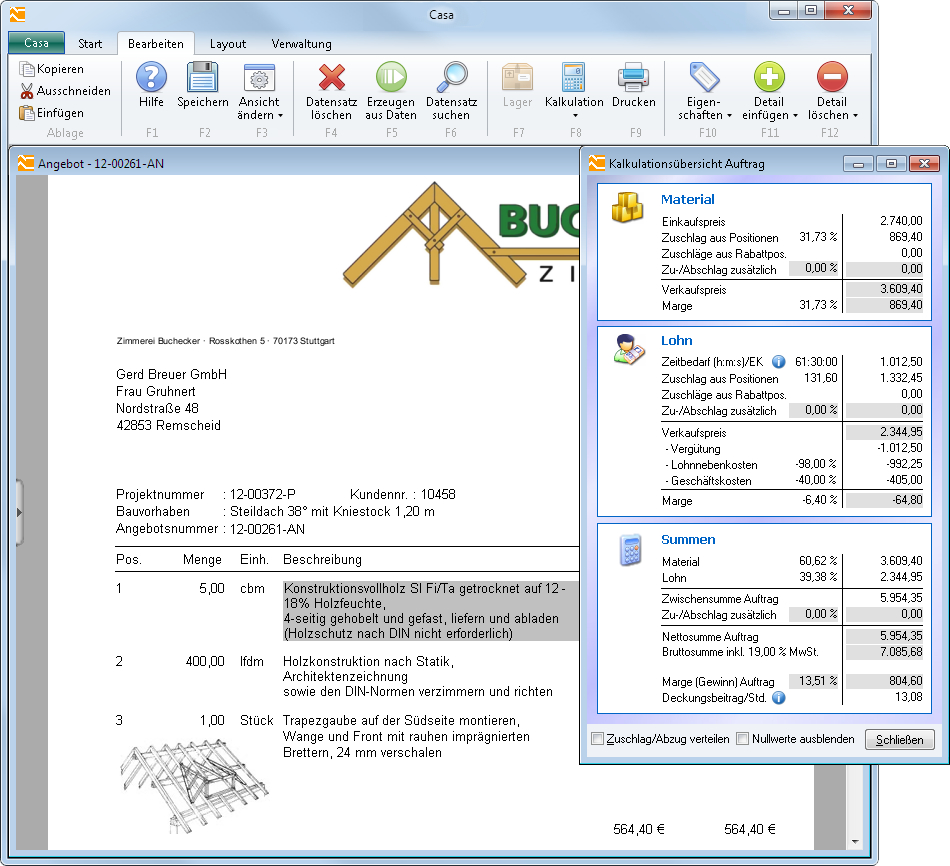Click the Ansicht ändern gear icon
The width and height of the screenshot is (950, 866).
tap(259, 78)
